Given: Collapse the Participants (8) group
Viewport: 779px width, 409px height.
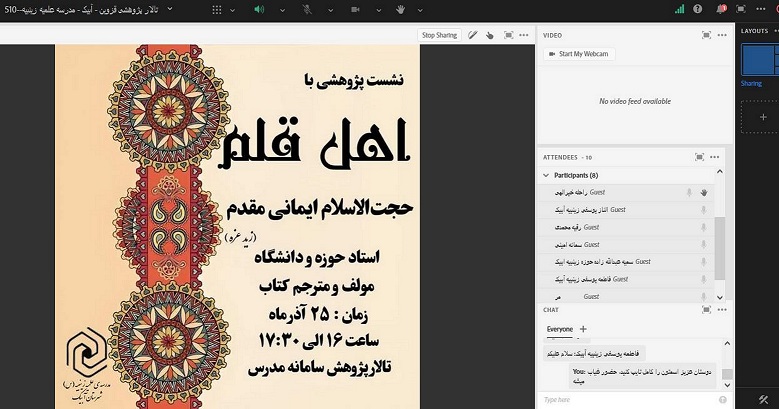Looking at the screenshot, I should click(x=547, y=175).
